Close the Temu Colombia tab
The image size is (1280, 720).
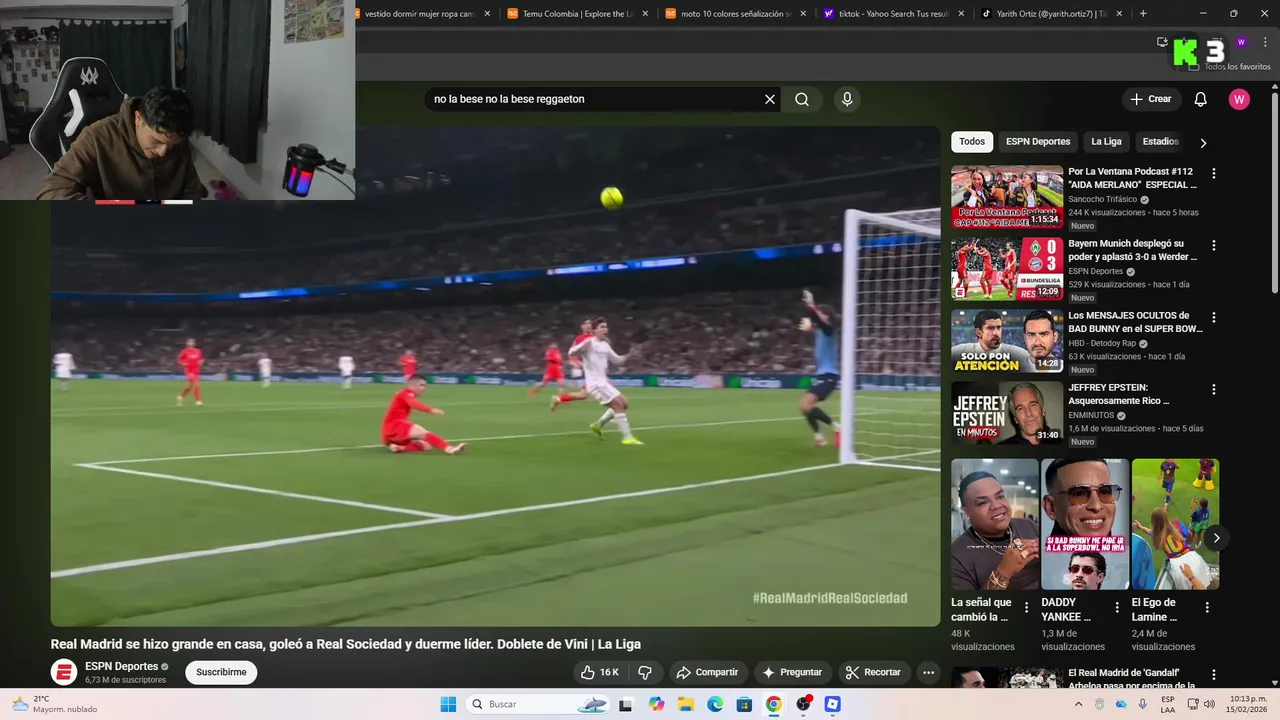[x=645, y=14]
